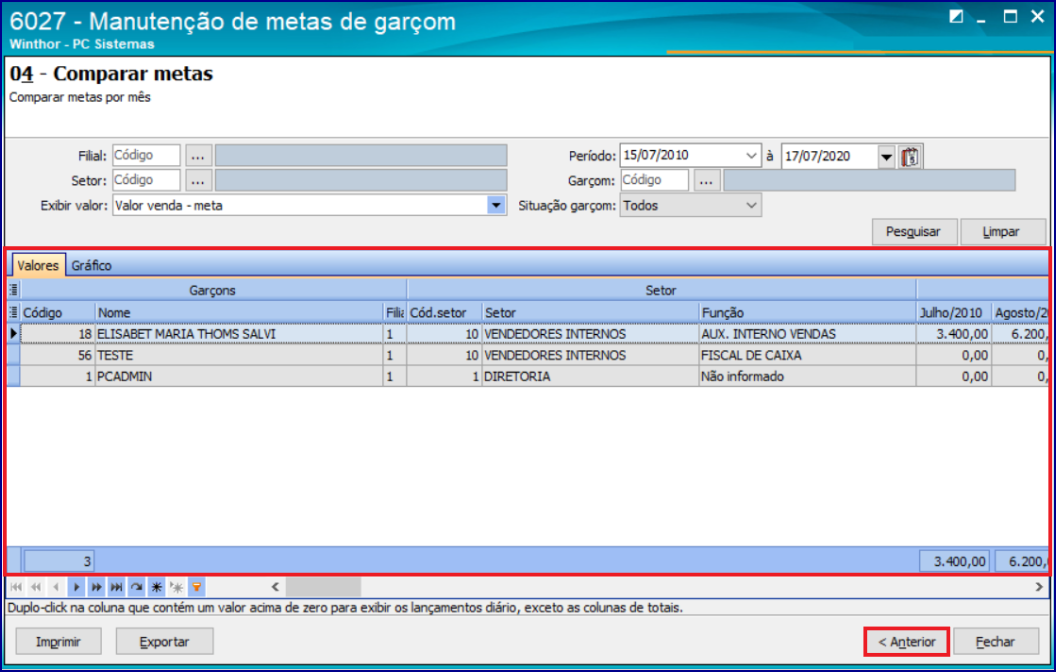
Task: Click the Garçom Código input field
Action: pos(655,180)
